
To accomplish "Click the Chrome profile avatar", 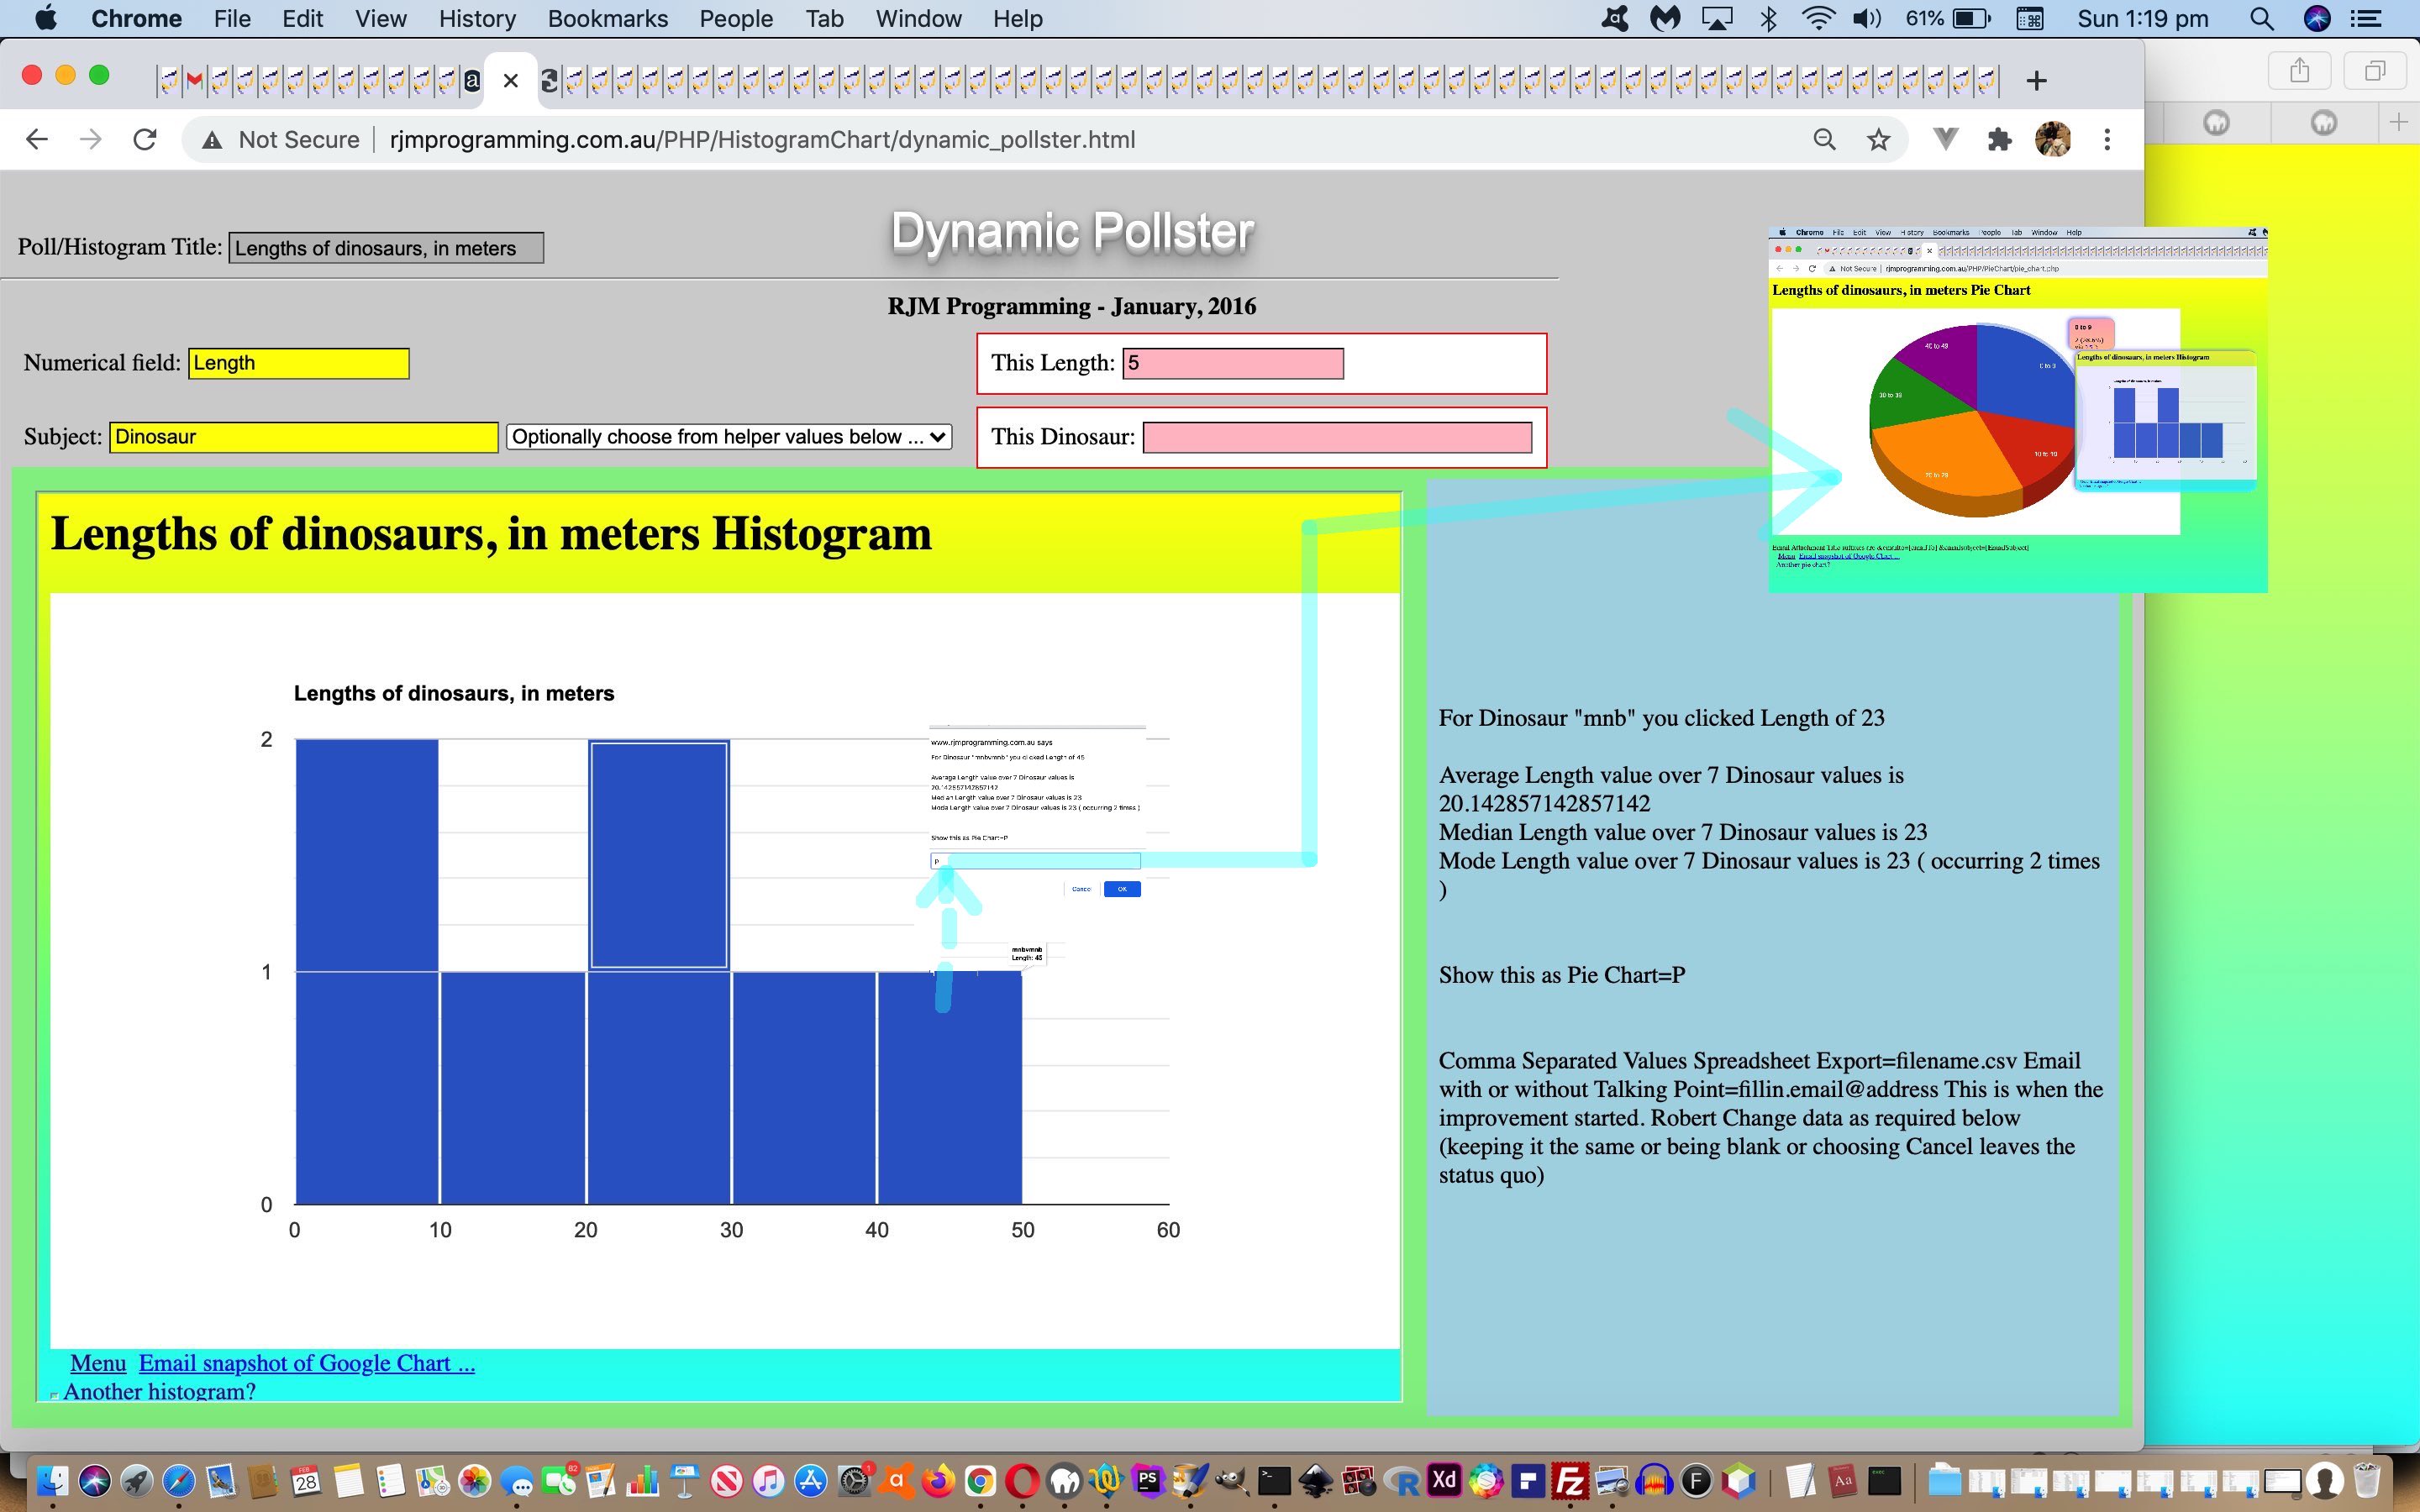I will point(2052,140).
